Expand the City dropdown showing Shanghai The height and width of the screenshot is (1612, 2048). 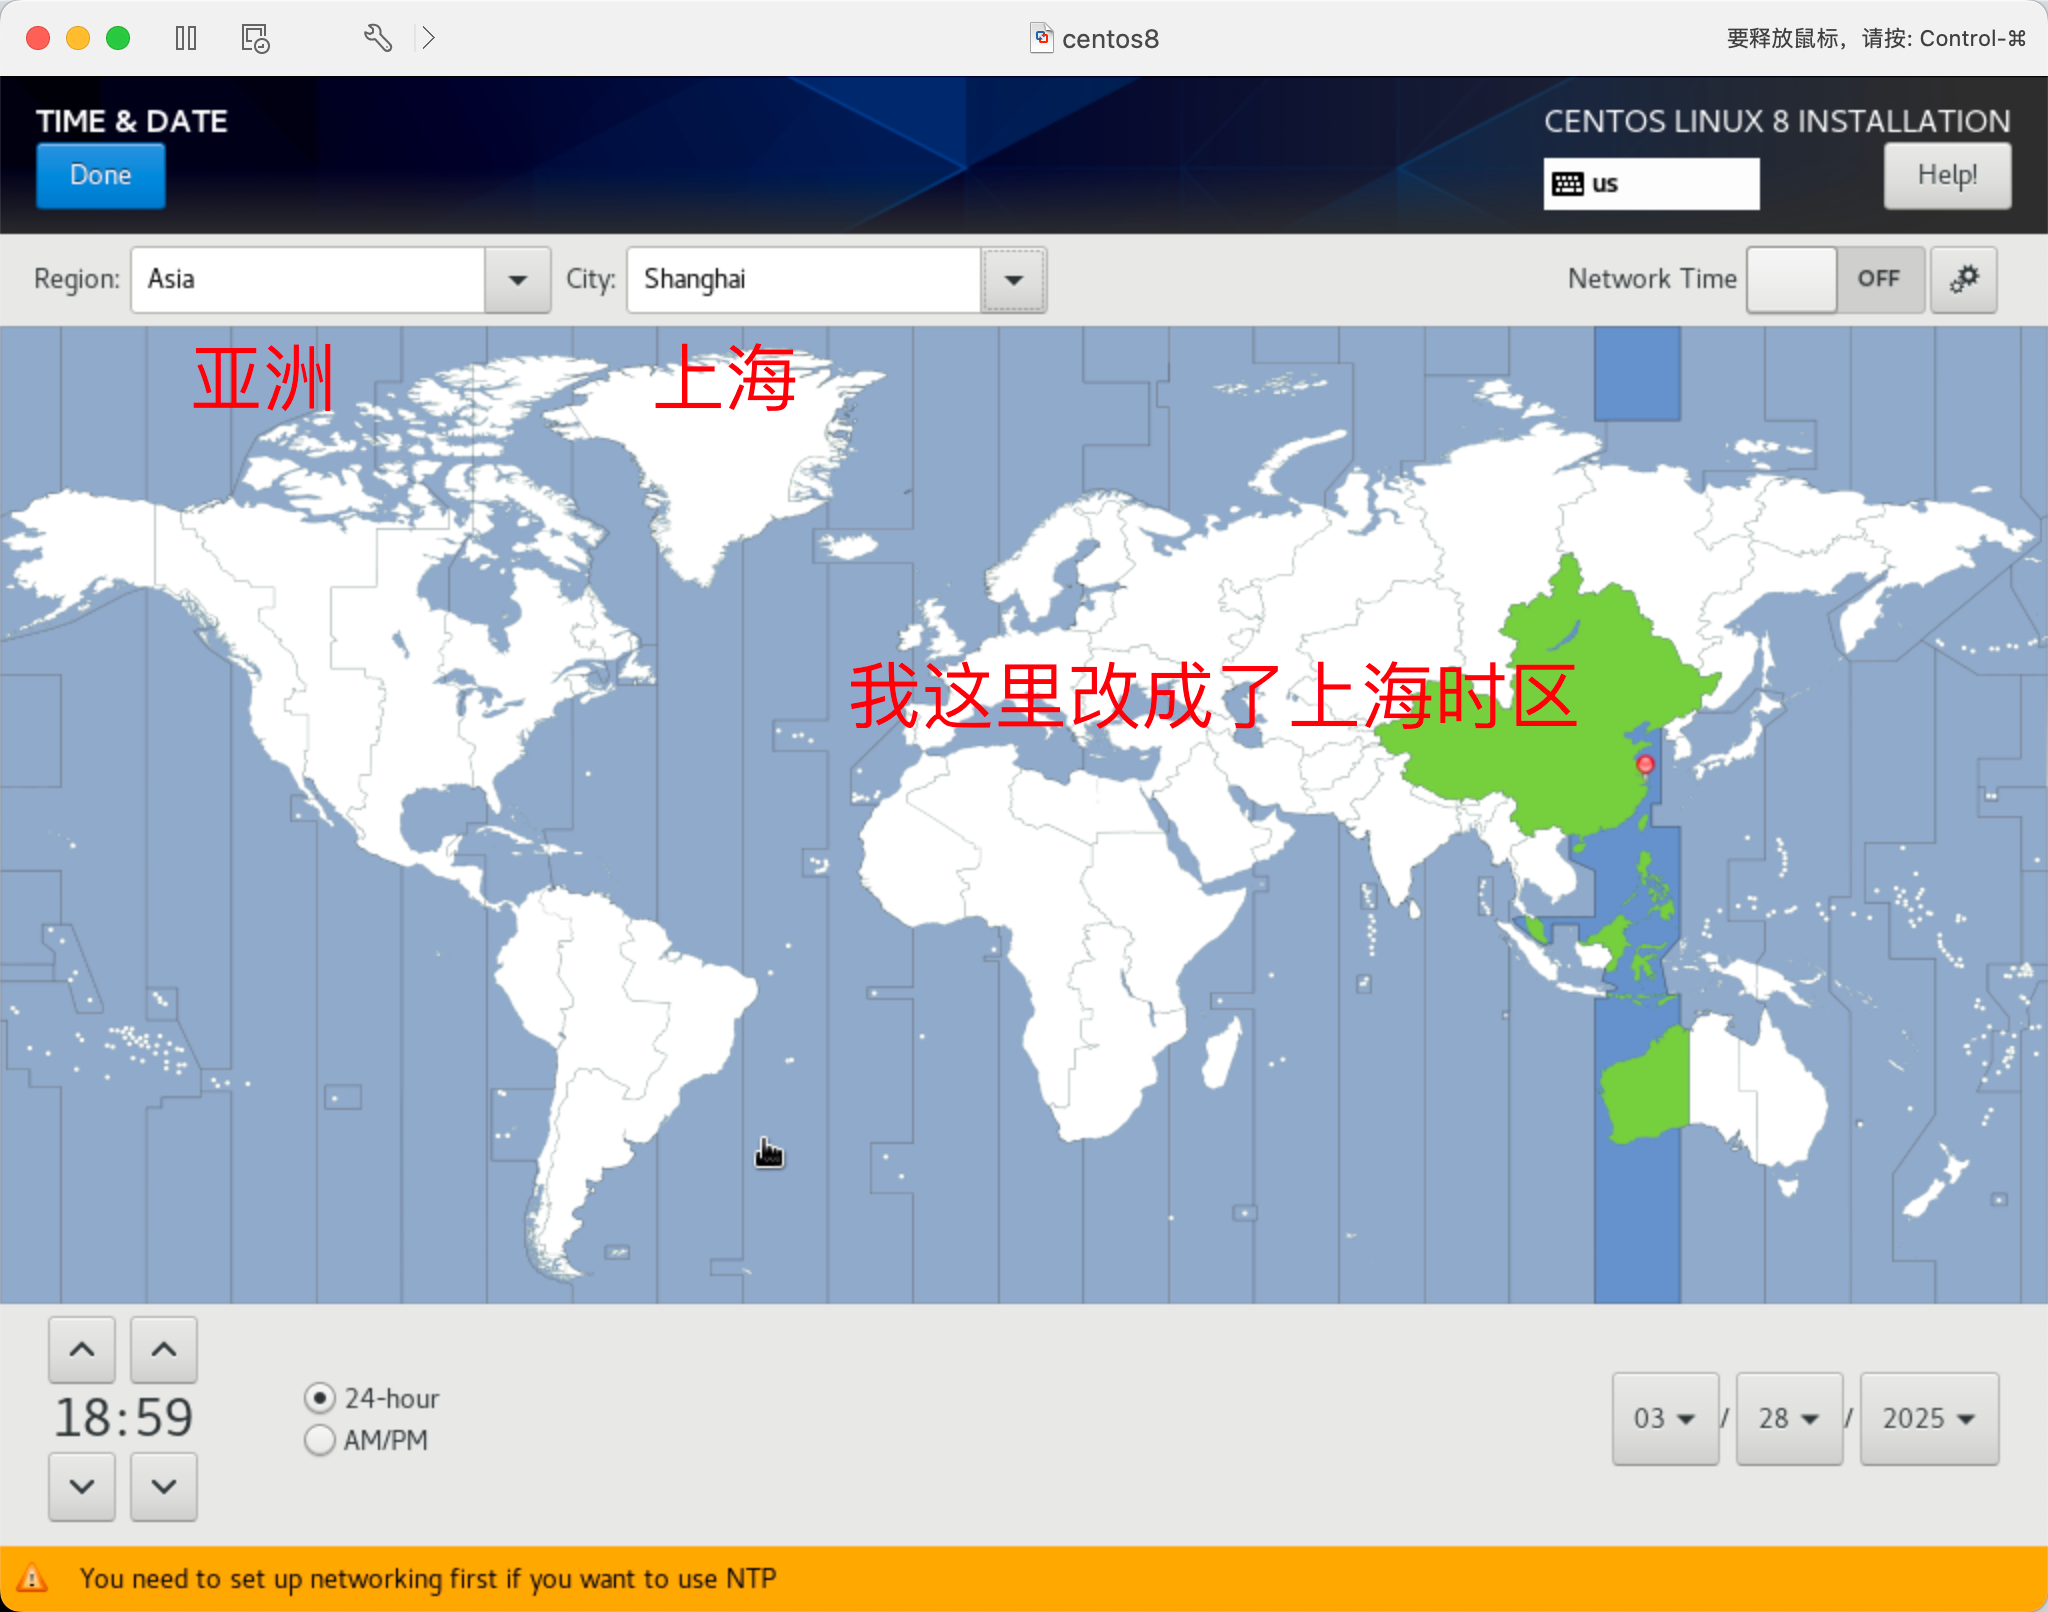coord(1013,279)
